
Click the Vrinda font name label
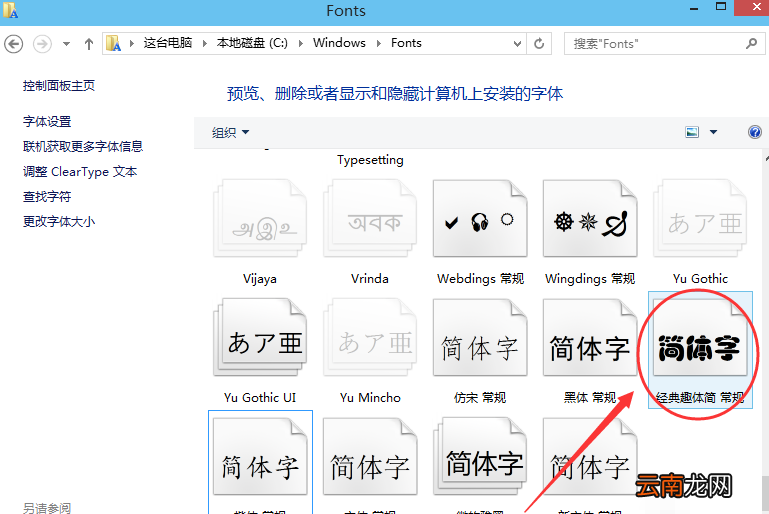(370, 279)
